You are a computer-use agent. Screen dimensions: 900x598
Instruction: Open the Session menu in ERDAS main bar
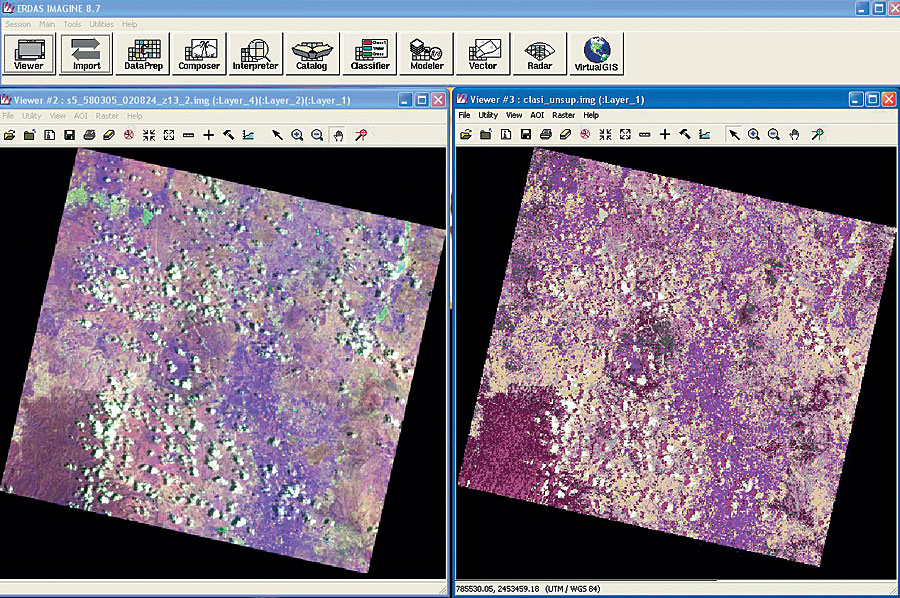18,24
